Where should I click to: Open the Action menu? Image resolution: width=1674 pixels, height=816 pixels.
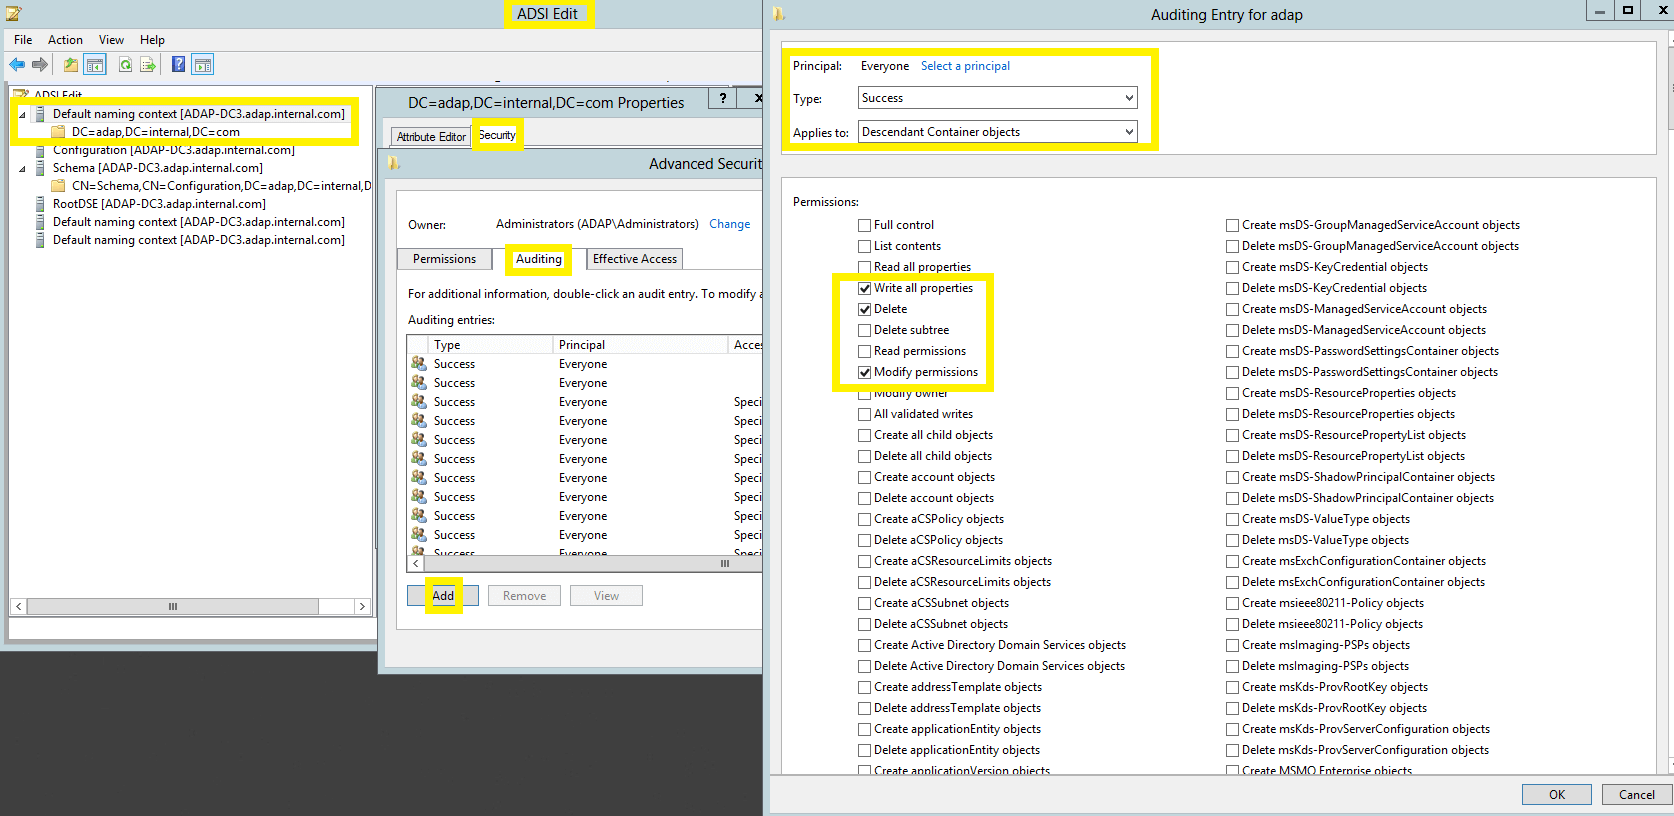(x=65, y=40)
